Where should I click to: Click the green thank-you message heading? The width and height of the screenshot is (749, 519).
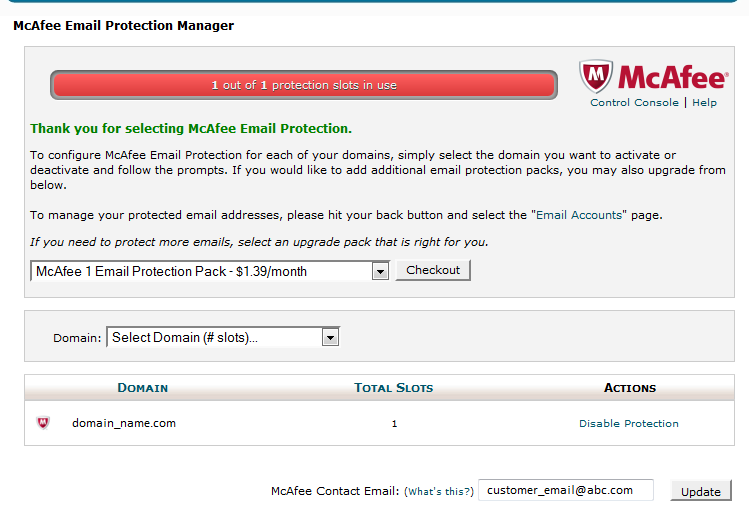coord(190,129)
